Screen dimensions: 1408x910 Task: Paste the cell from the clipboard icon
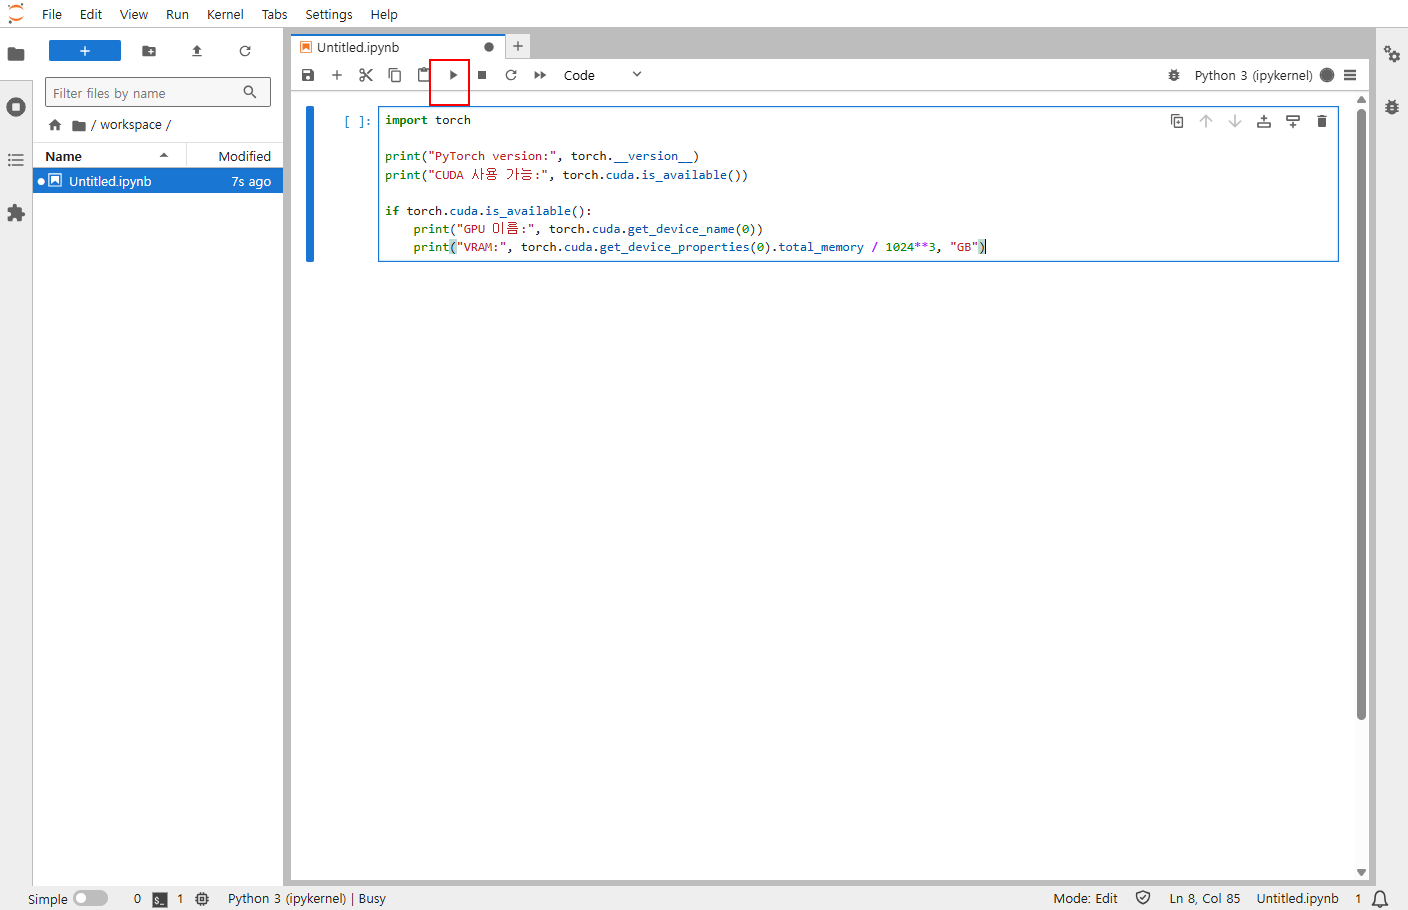coord(424,75)
